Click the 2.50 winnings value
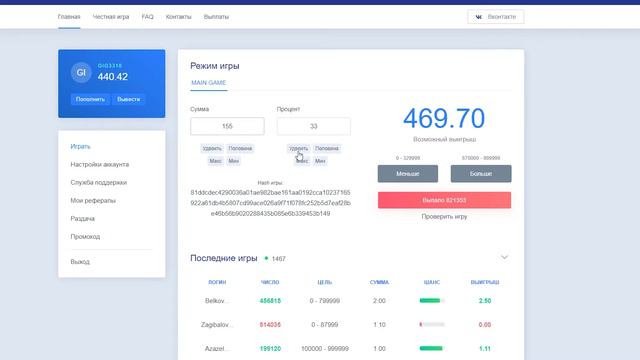This screenshot has width=640, height=360. click(x=485, y=301)
